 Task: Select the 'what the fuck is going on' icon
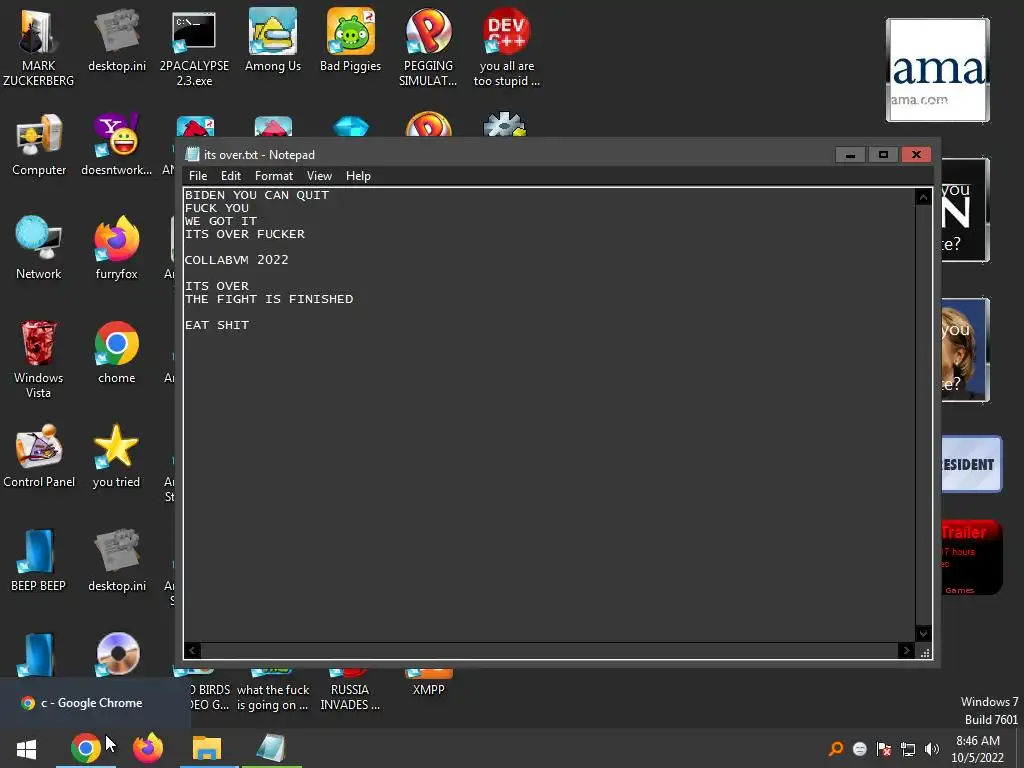[272, 692]
